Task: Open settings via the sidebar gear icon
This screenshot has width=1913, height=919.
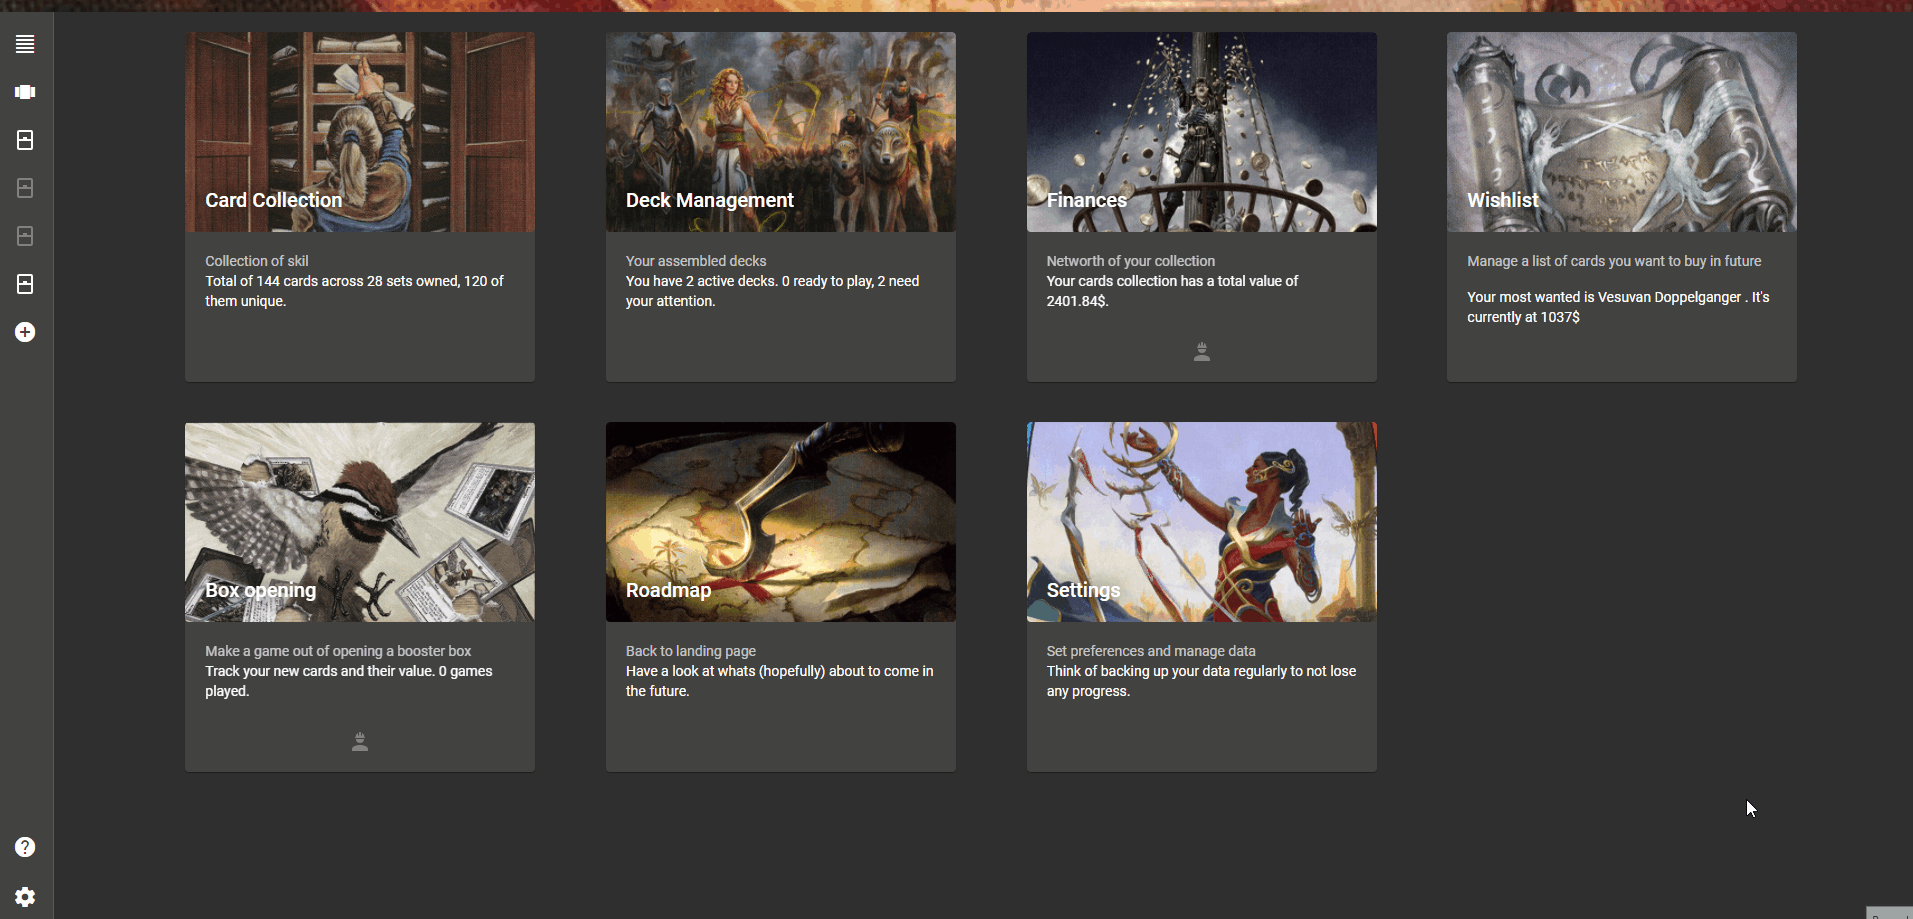Action: (25, 897)
